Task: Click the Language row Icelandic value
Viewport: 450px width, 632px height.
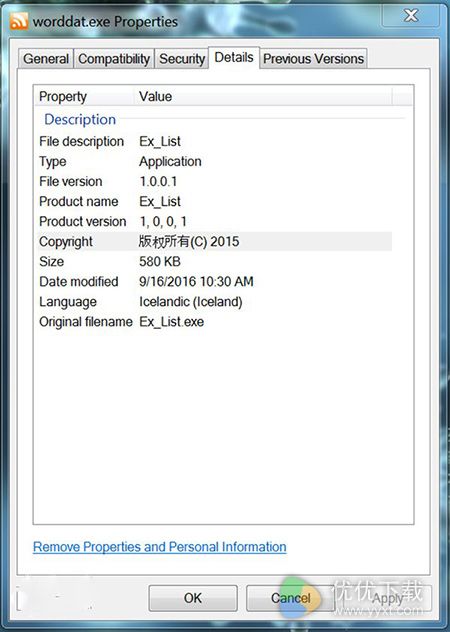Action: pyautogui.click(x=191, y=301)
